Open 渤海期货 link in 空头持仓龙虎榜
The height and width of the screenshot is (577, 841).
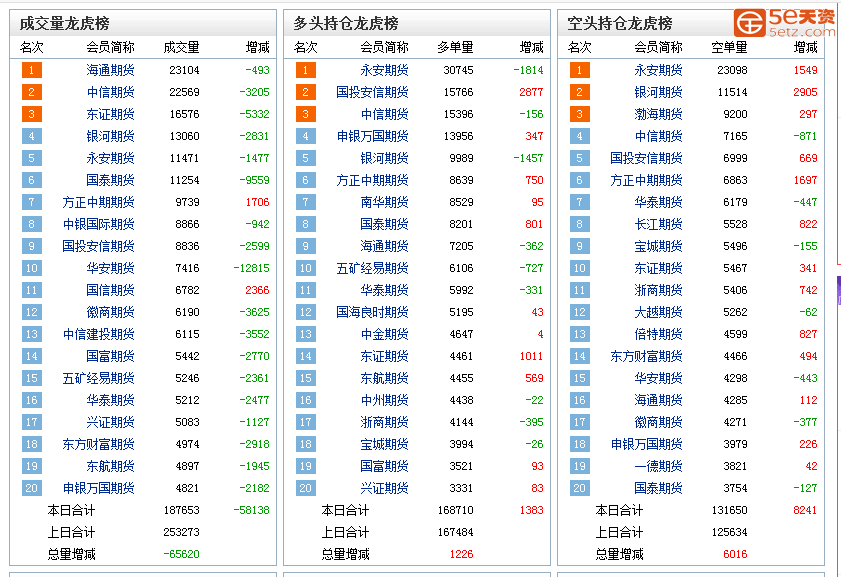[659, 114]
